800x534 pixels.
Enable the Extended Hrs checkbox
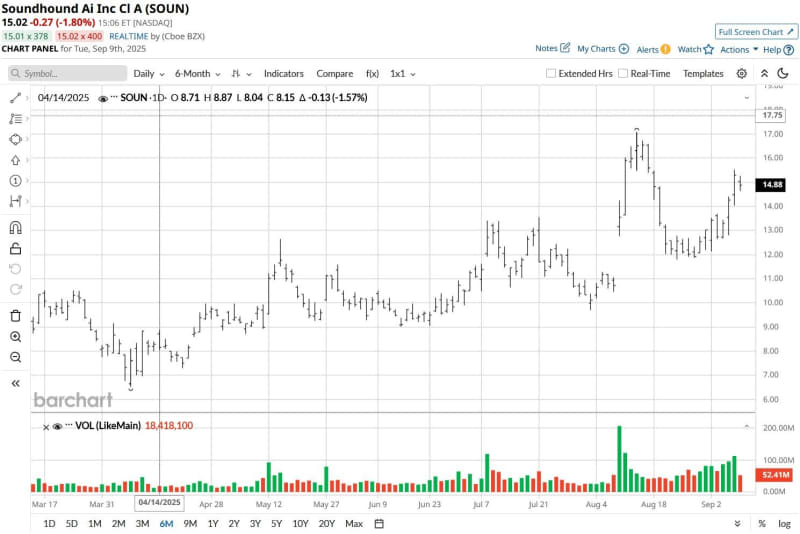[x=551, y=73]
